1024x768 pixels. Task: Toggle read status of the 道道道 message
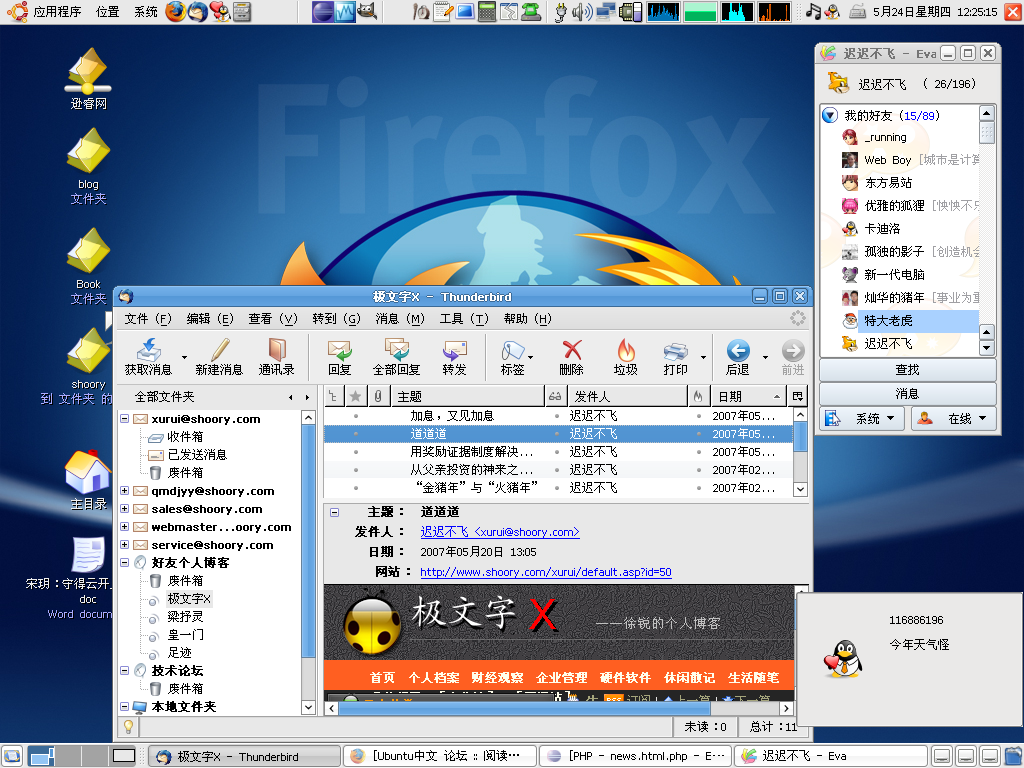556,434
